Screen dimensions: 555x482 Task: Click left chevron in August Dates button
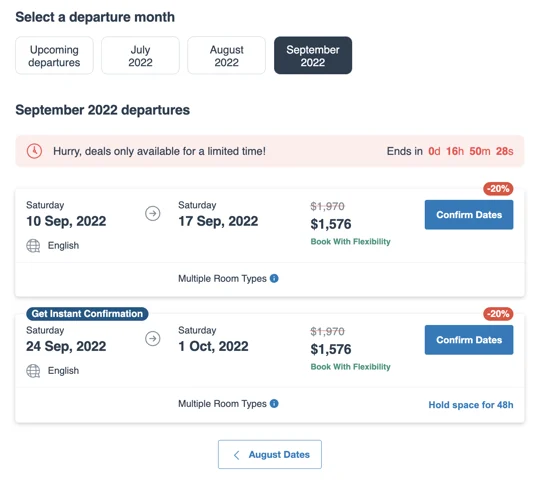point(237,455)
